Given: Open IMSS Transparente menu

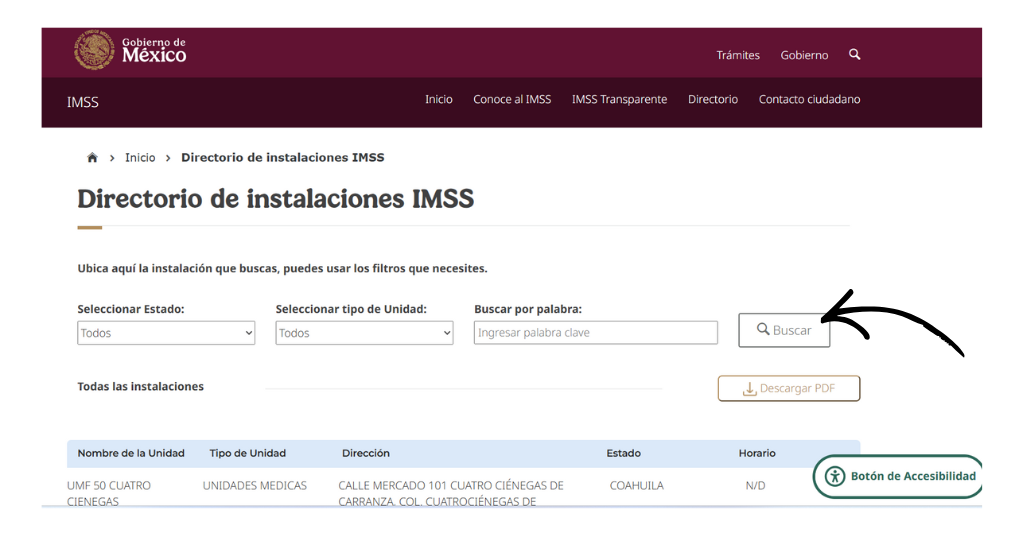Looking at the screenshot, I should pos(619,99).
